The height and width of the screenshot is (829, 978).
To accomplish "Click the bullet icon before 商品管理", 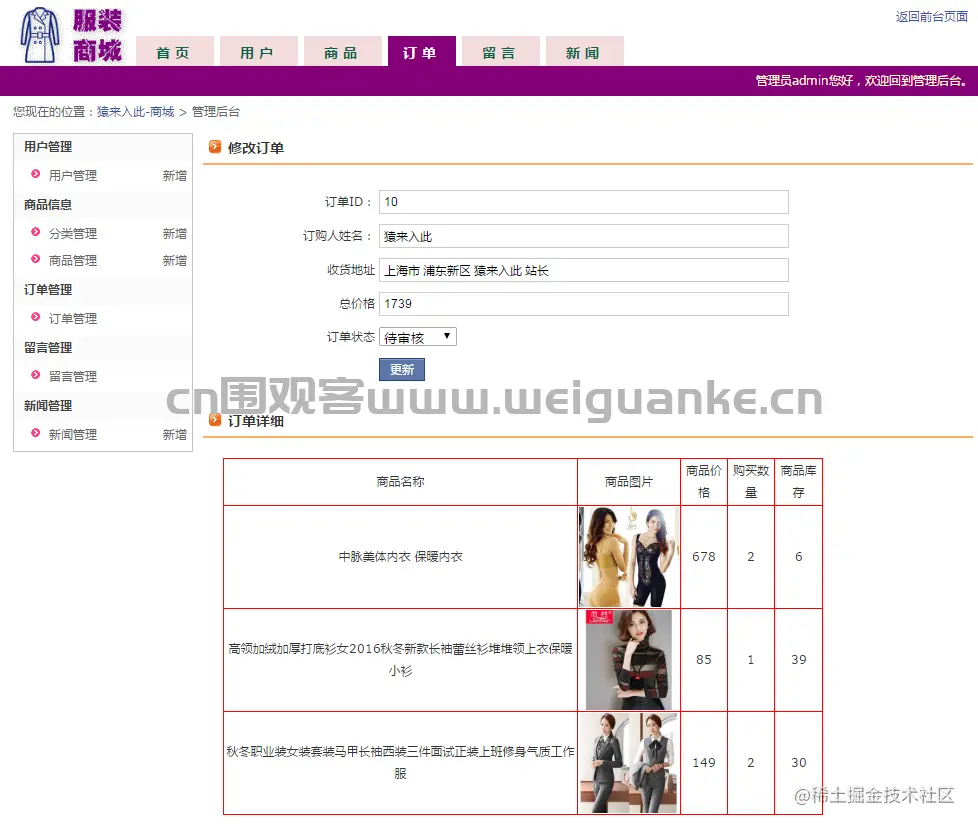I will click(36, 259).
